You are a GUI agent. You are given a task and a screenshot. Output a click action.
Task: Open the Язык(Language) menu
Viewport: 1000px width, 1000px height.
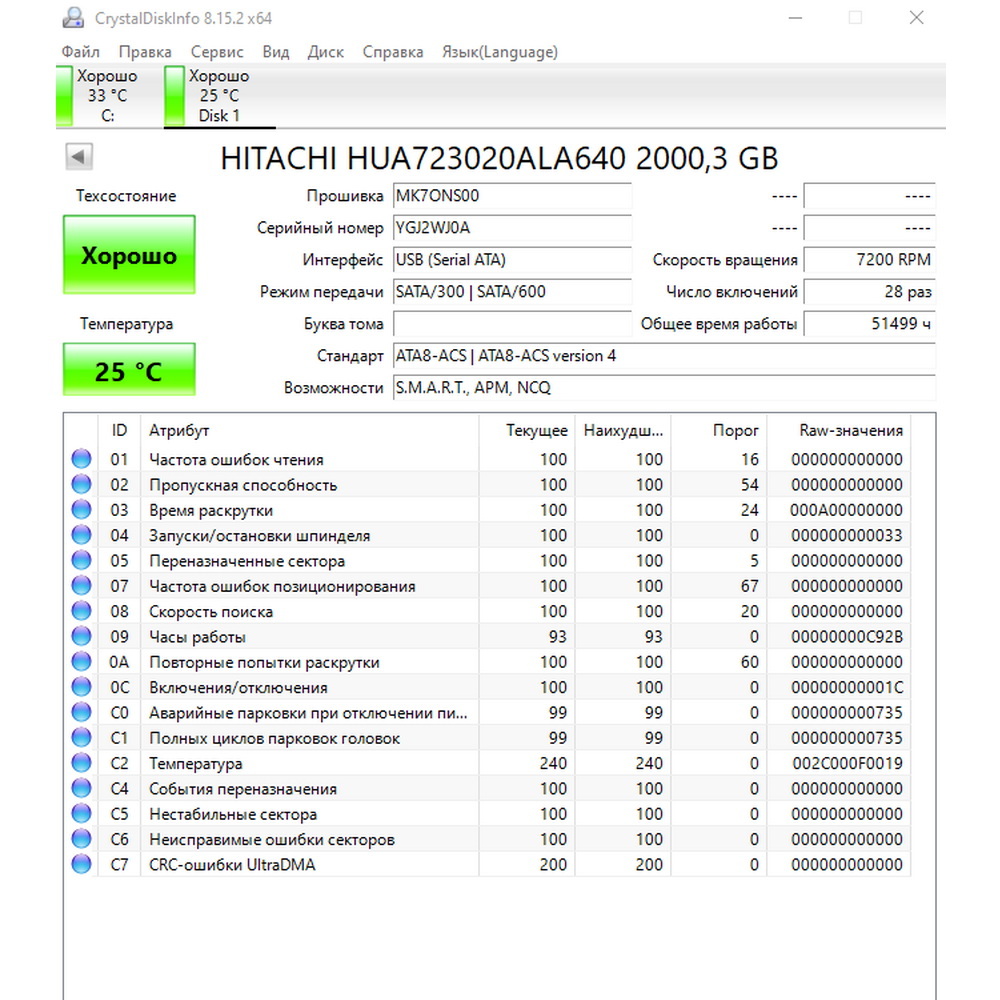coord(500,52)
